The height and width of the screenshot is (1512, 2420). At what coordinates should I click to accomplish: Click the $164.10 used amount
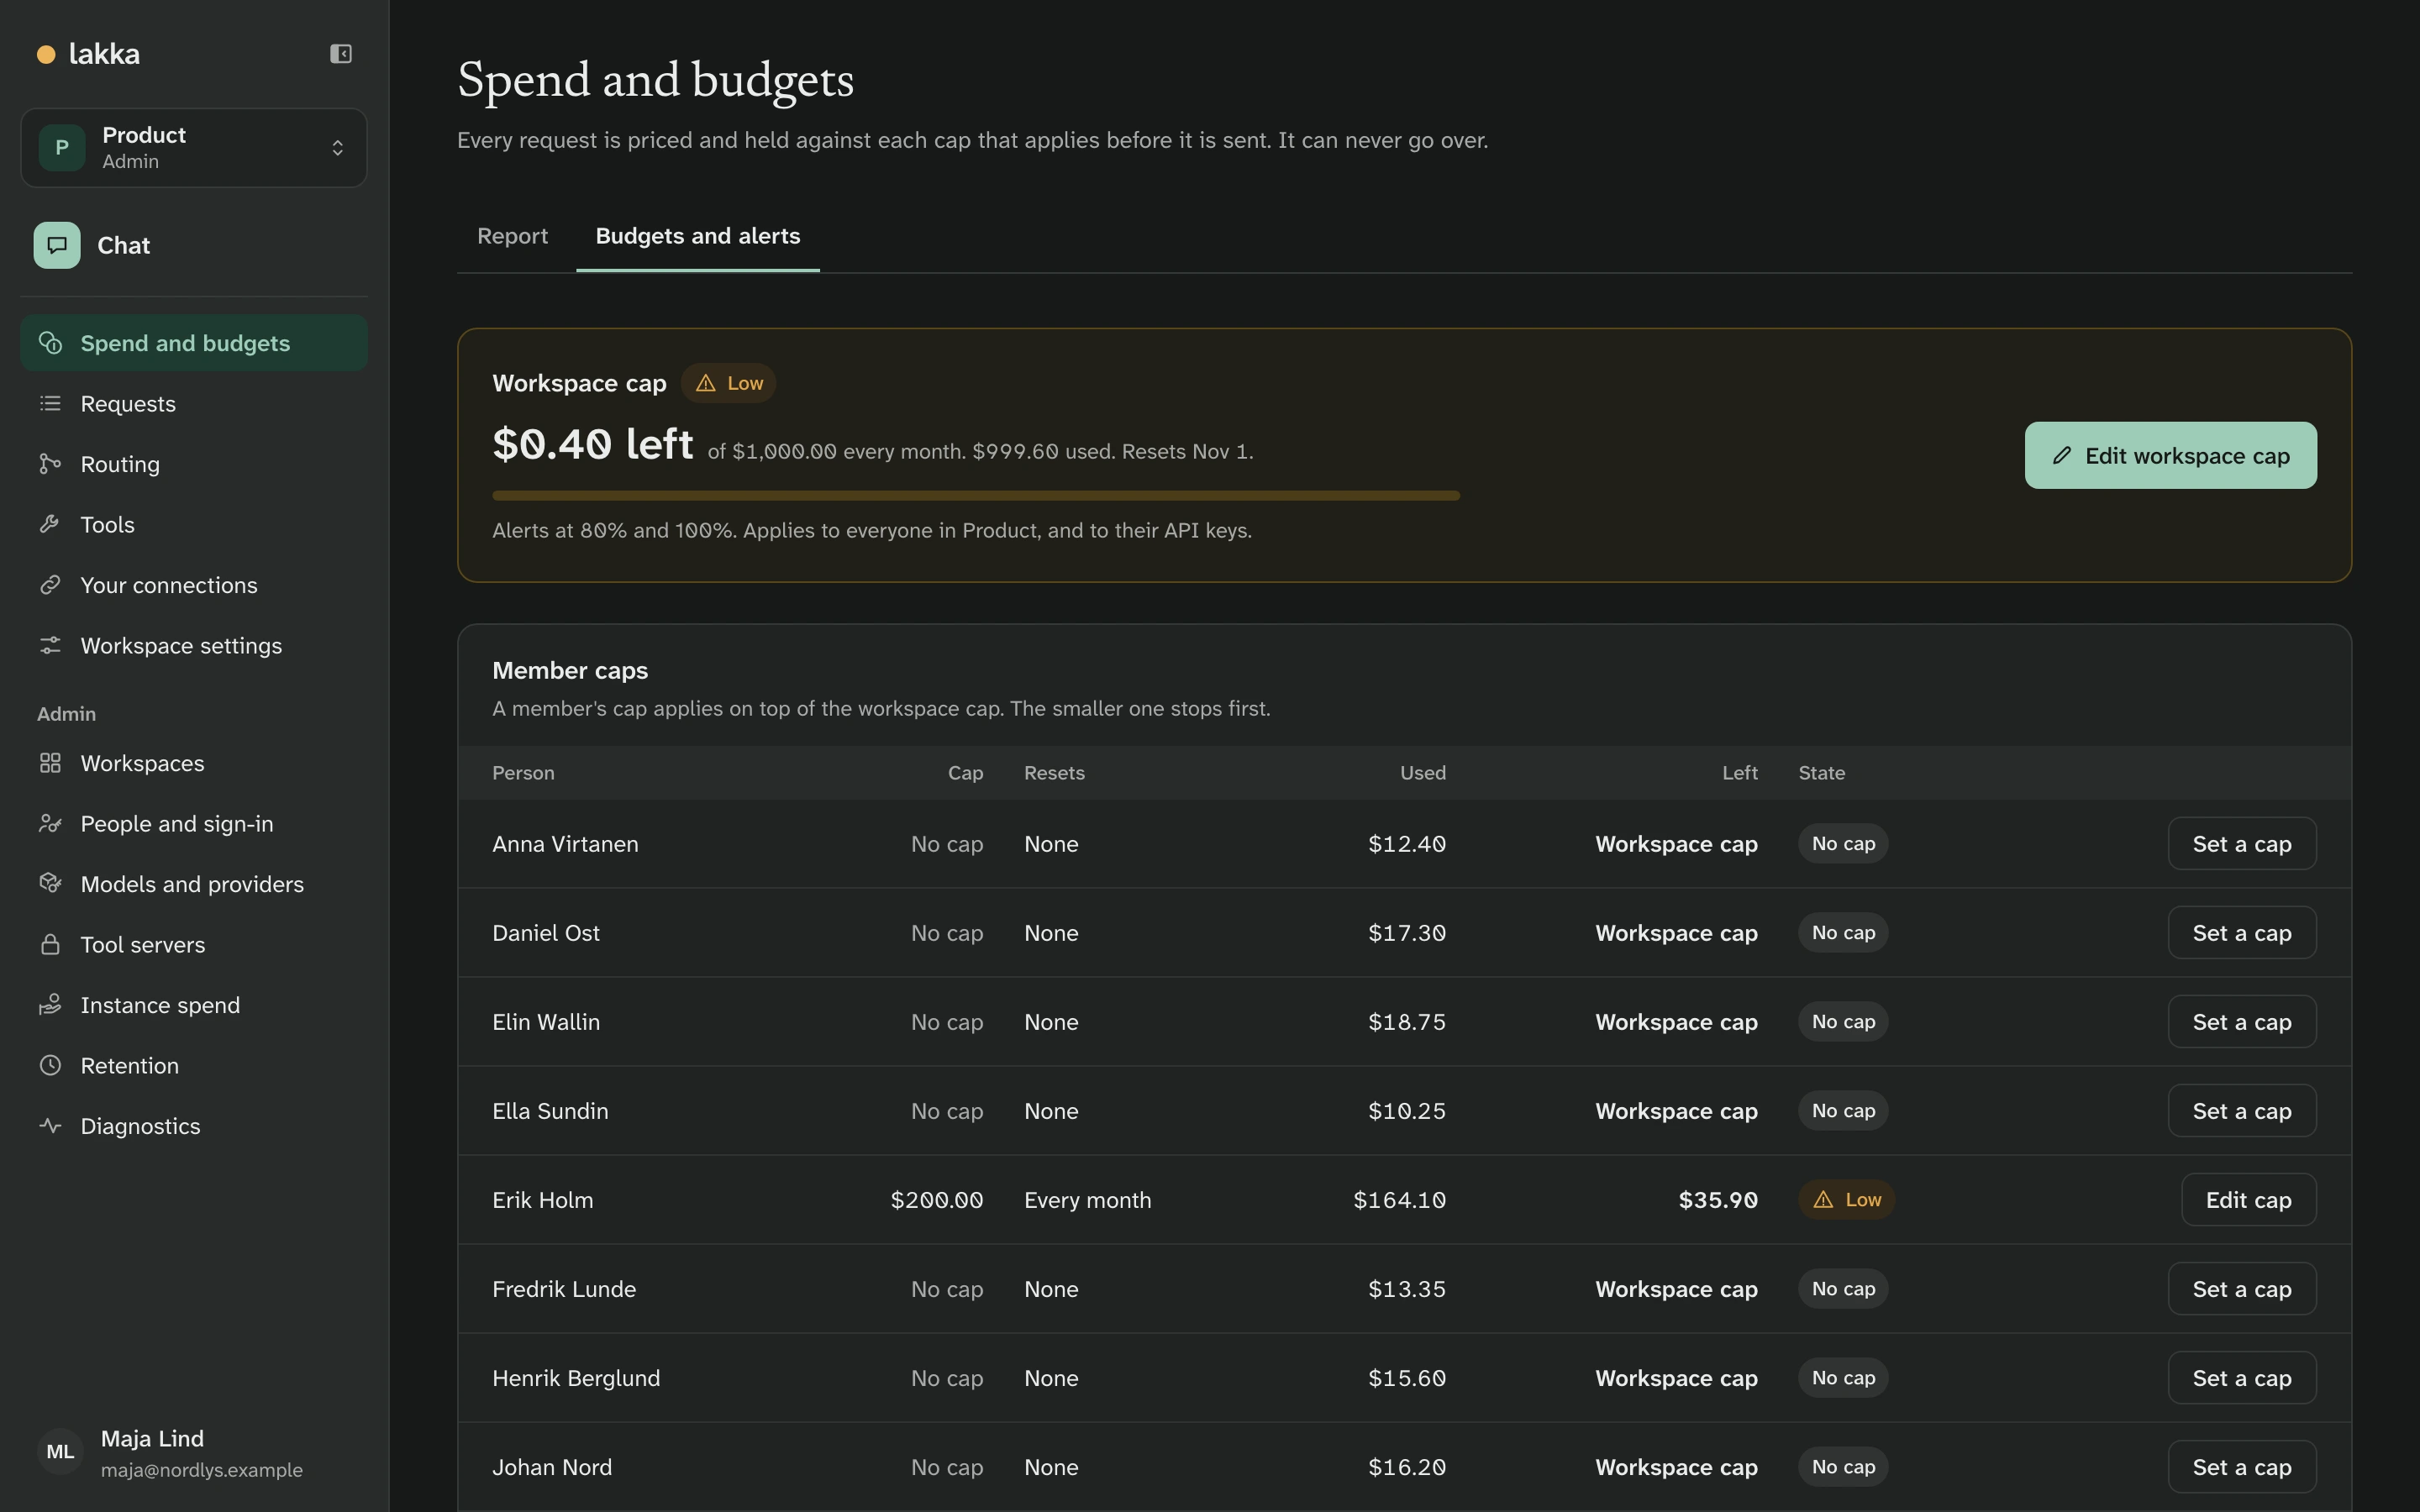pyautogui.click(x=1399, y=1200)
